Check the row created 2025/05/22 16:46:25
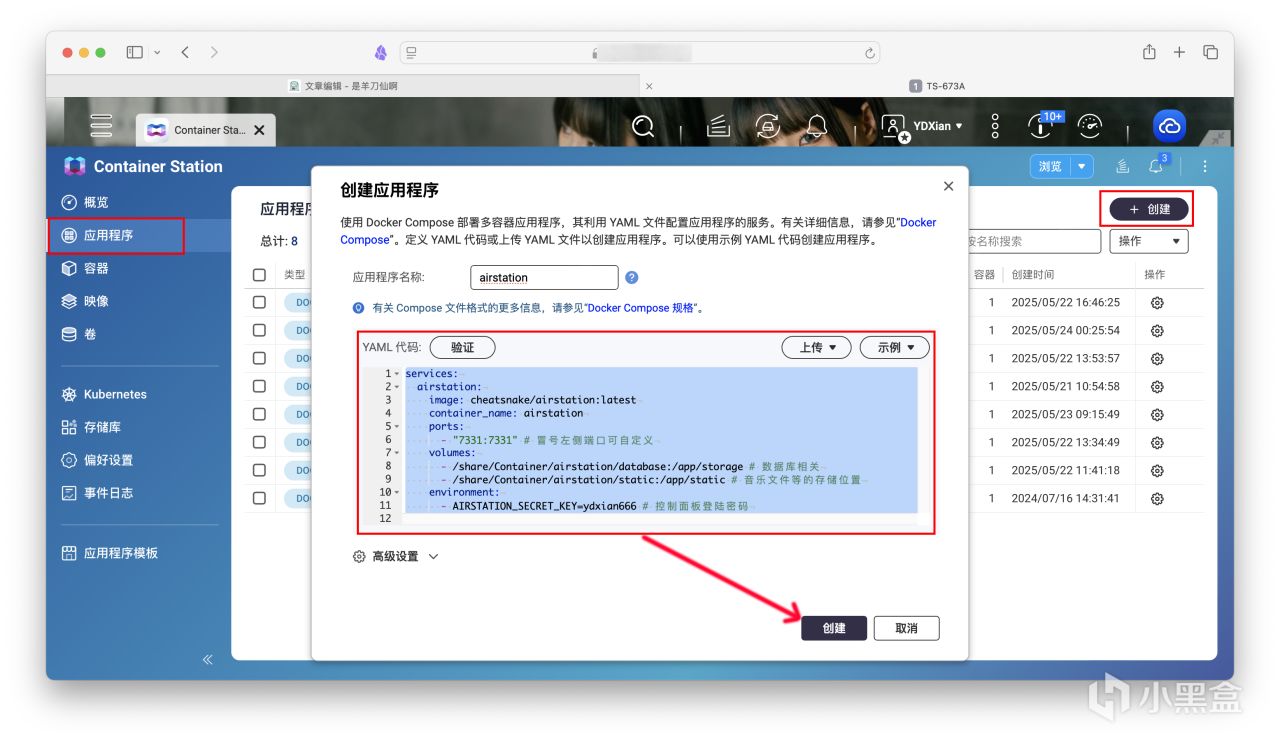 259,302
